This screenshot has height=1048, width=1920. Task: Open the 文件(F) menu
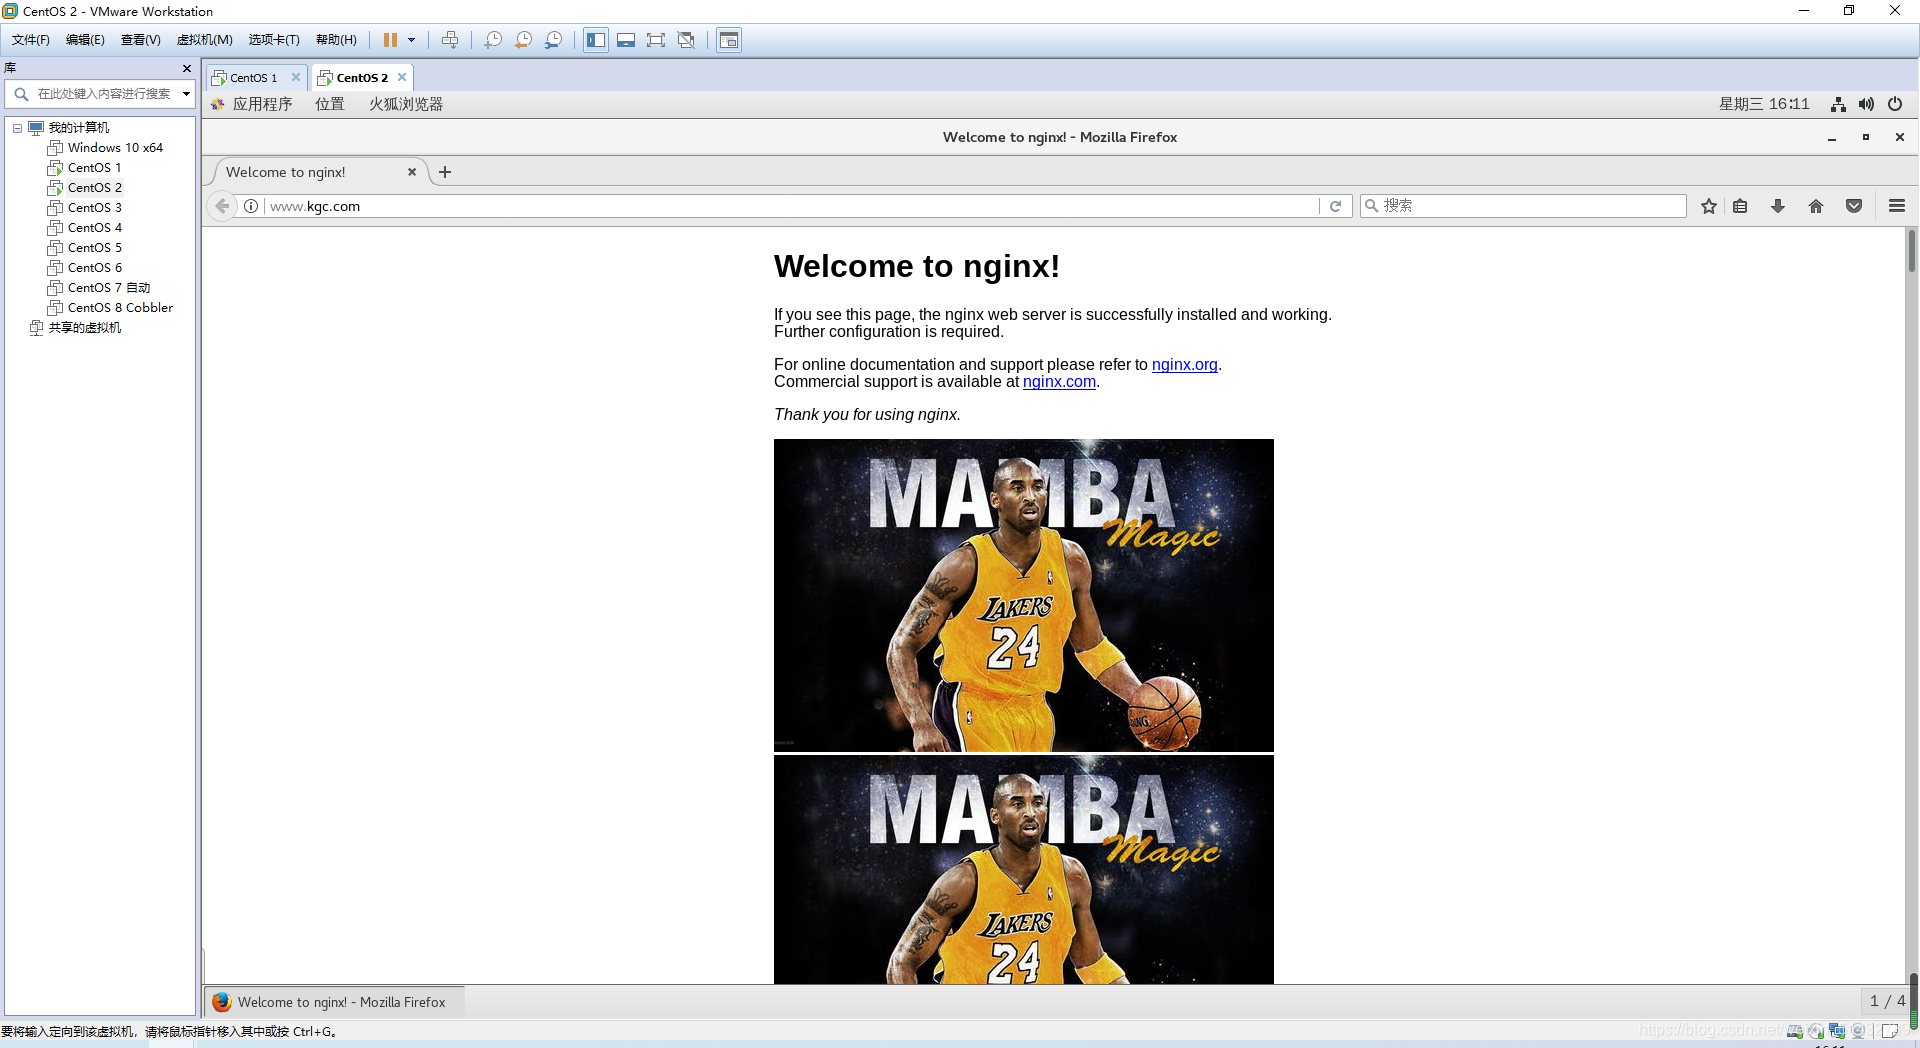click(31, 40)
